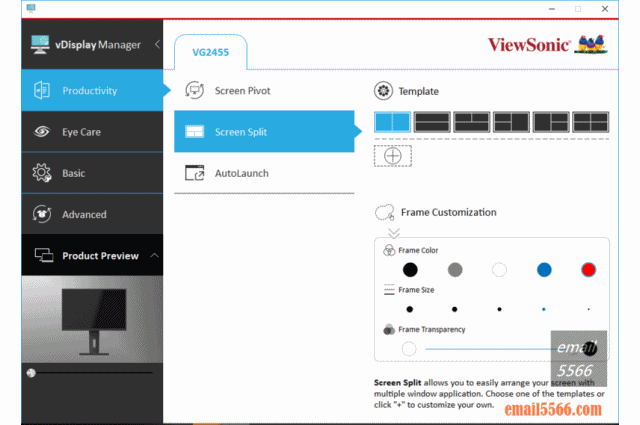
Task: Collapse the Product Preview panel chevron
Action: pos(154,256)
